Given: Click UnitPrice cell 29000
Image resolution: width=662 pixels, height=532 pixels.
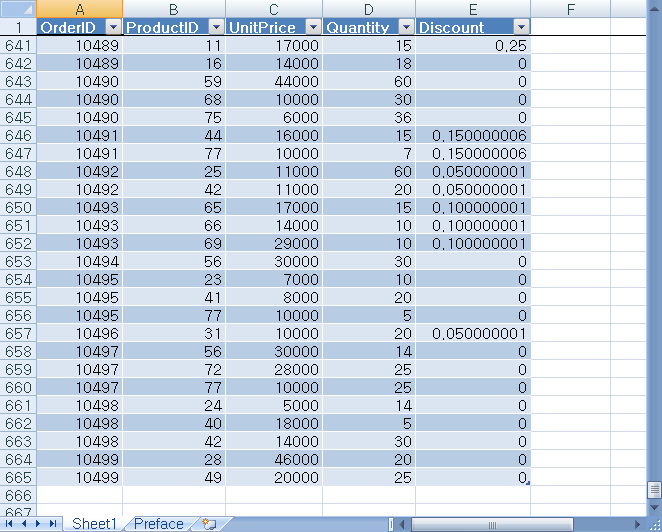Looking at the screenshot, I should point(274,244).
